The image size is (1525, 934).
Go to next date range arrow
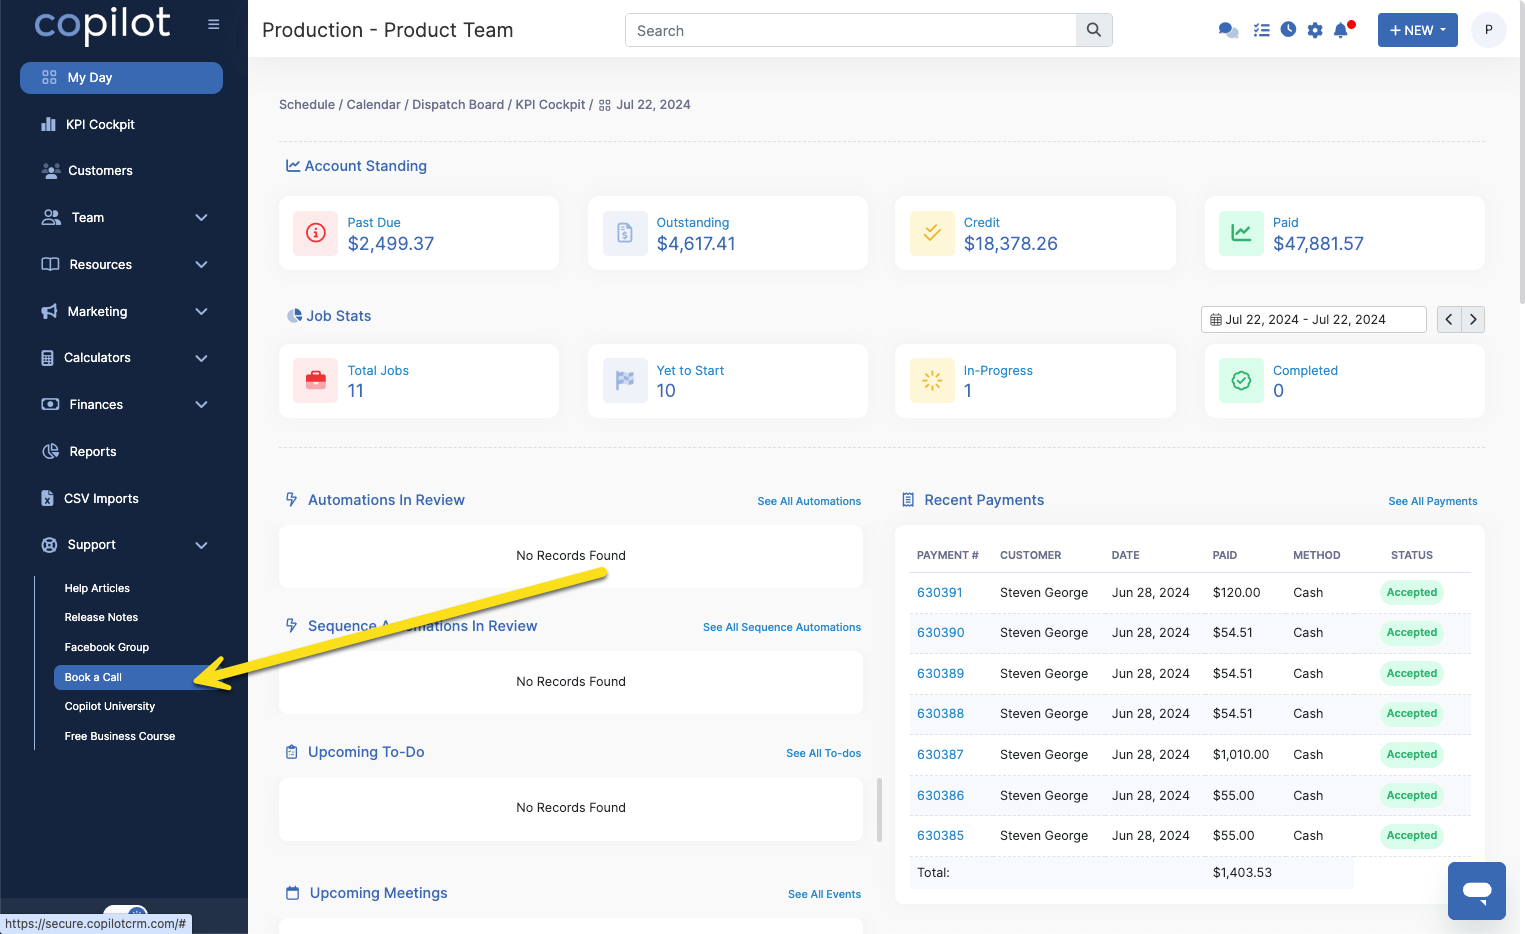click(x=1473, y=320)
